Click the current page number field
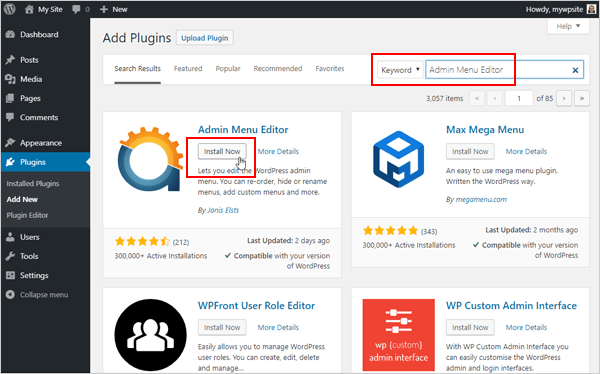Image resolution: width=600 pixels, height=374 pixels. (x=519, y=98)
